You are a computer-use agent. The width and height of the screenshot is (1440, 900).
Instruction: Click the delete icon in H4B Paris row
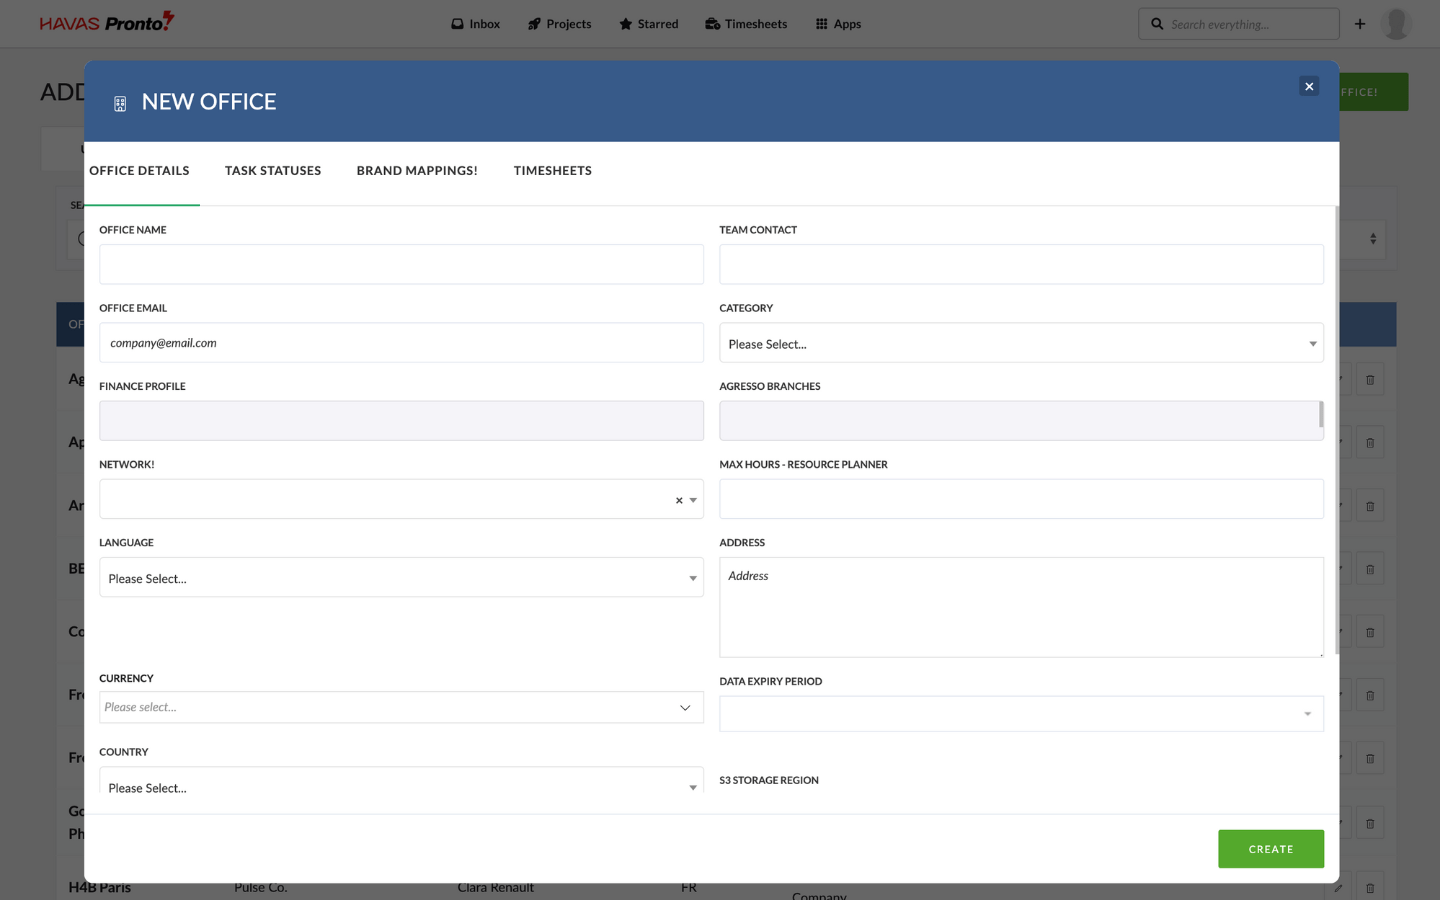point(1370,887)
